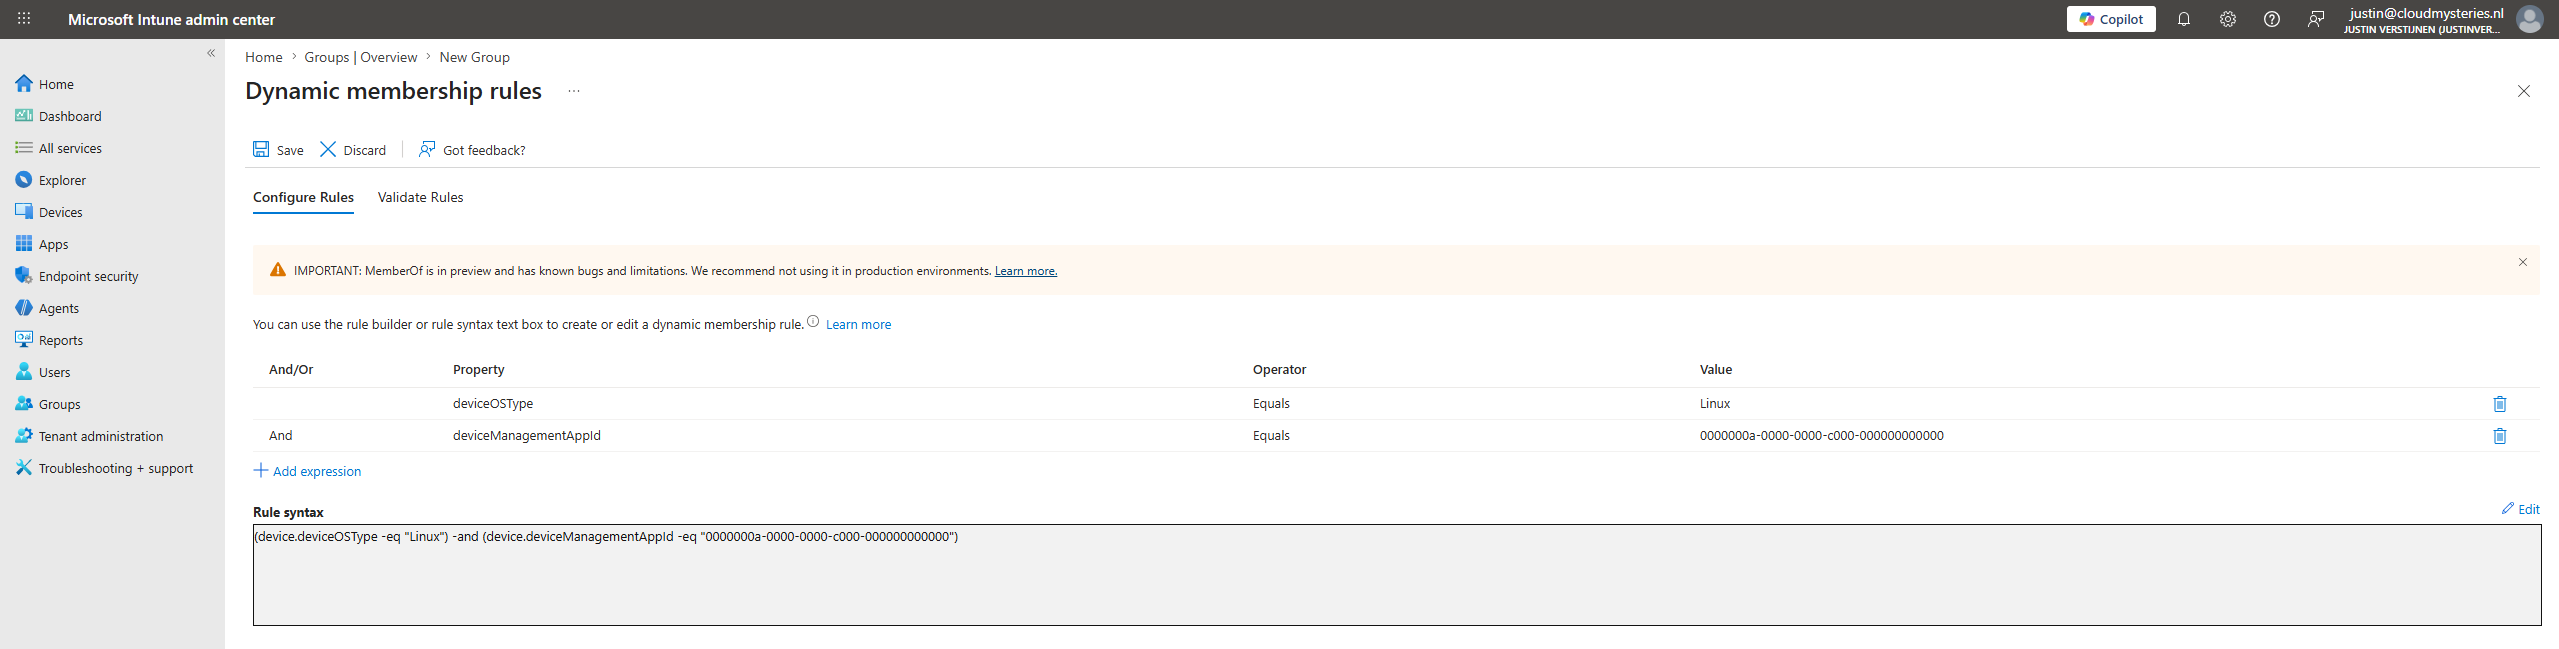Delete the deviceManagementAppId expression row
This screenshot has height=649, width=2559.
coord(2500,436)
